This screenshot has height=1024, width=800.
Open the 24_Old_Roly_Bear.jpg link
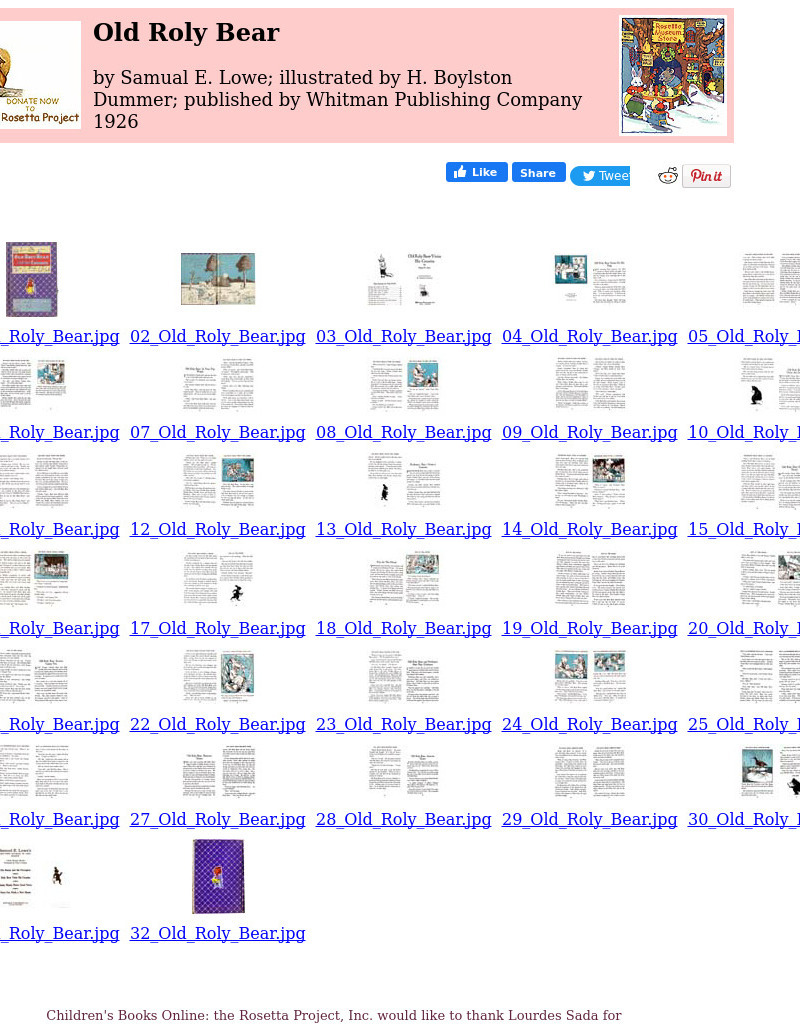[x=589, y=724]
